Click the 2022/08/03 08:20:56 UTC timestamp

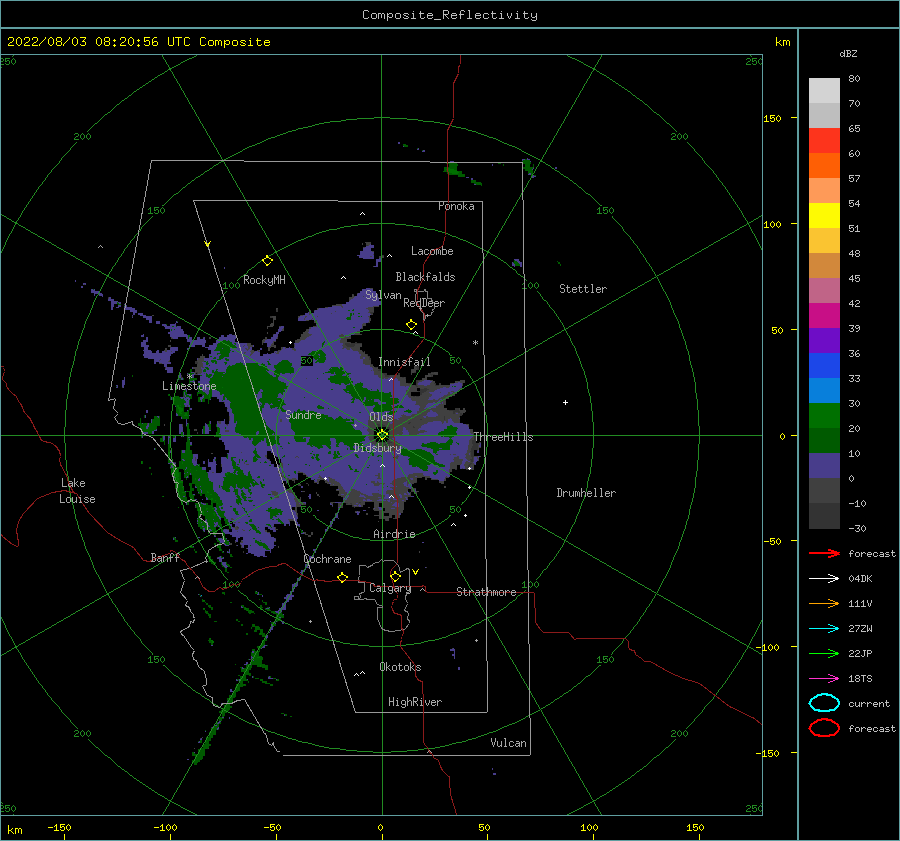coord(138,42)
